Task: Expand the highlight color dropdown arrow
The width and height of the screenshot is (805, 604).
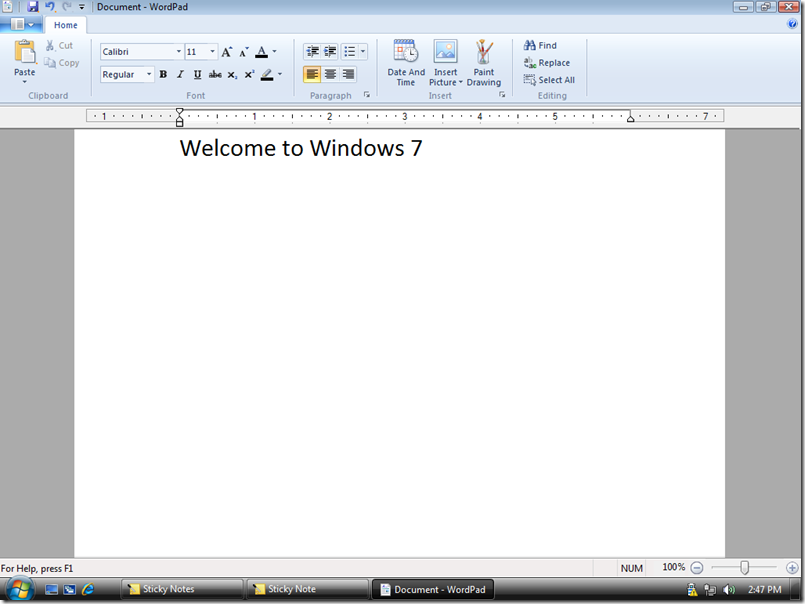Action: [280, 74]
